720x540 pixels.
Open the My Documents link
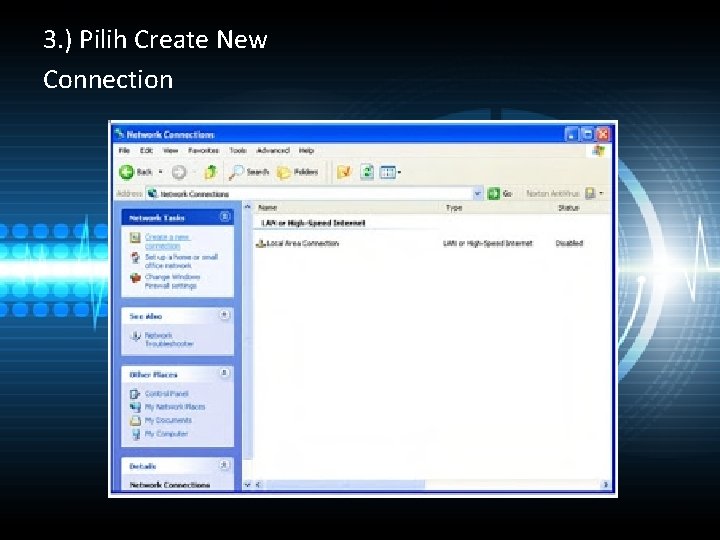click(x=168, y=420)
